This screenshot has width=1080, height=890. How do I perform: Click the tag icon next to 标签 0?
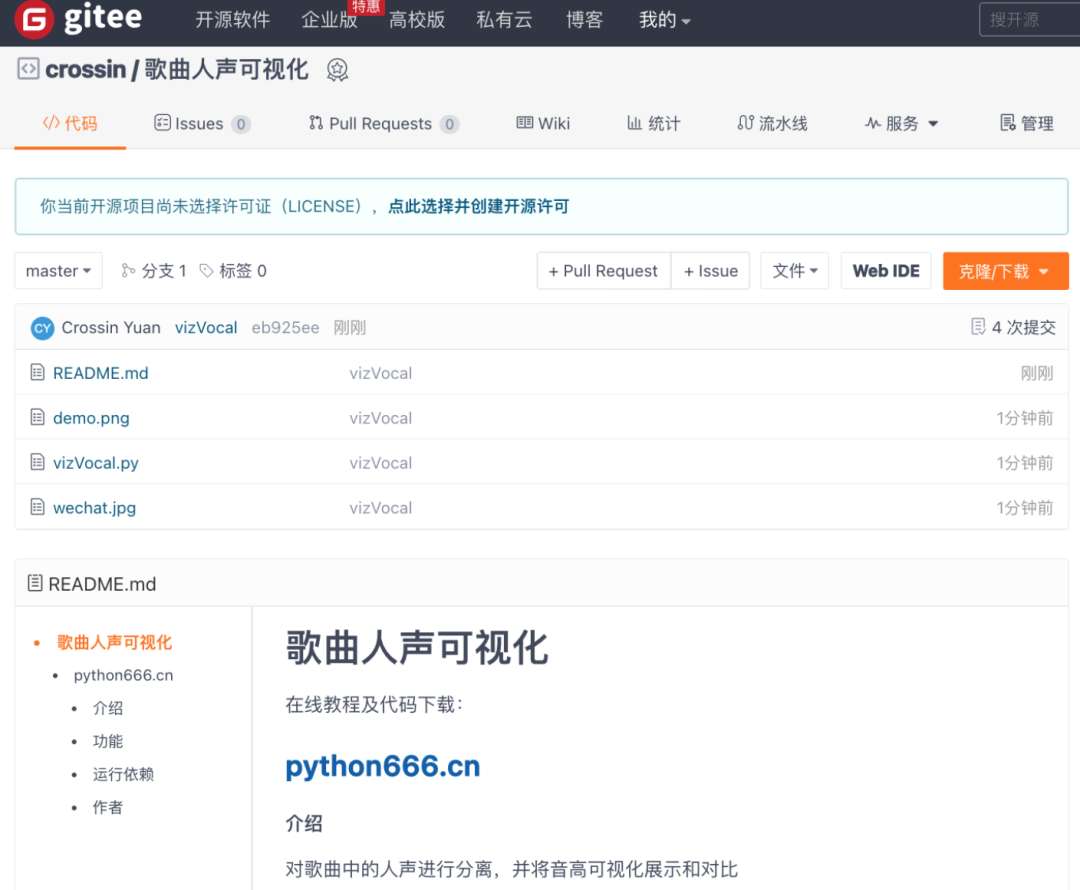coord(206,271)
